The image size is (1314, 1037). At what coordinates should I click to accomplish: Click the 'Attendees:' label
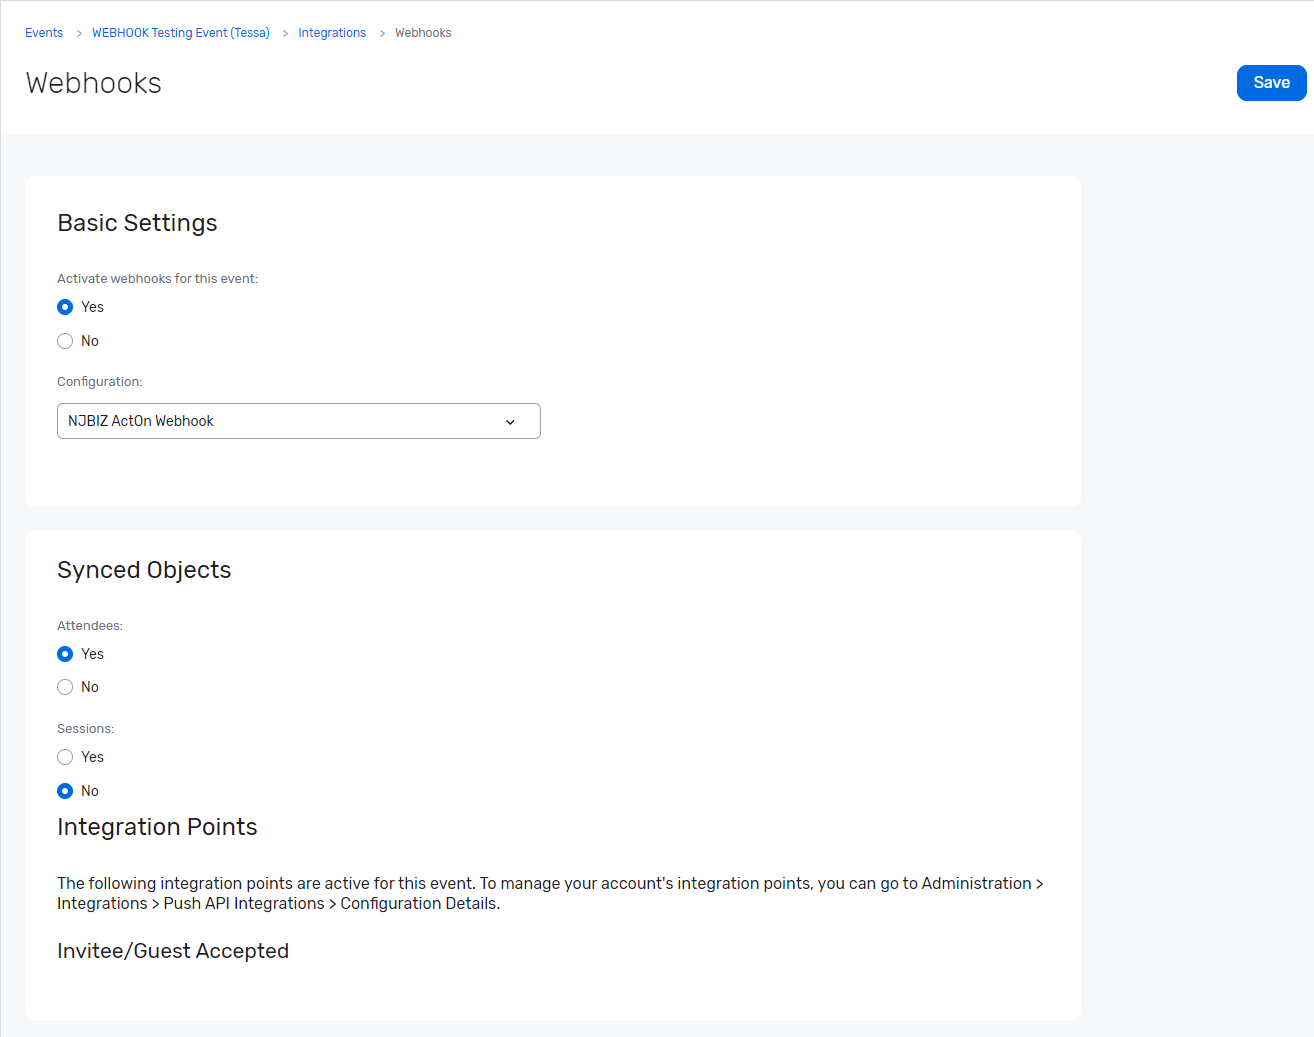90,626
